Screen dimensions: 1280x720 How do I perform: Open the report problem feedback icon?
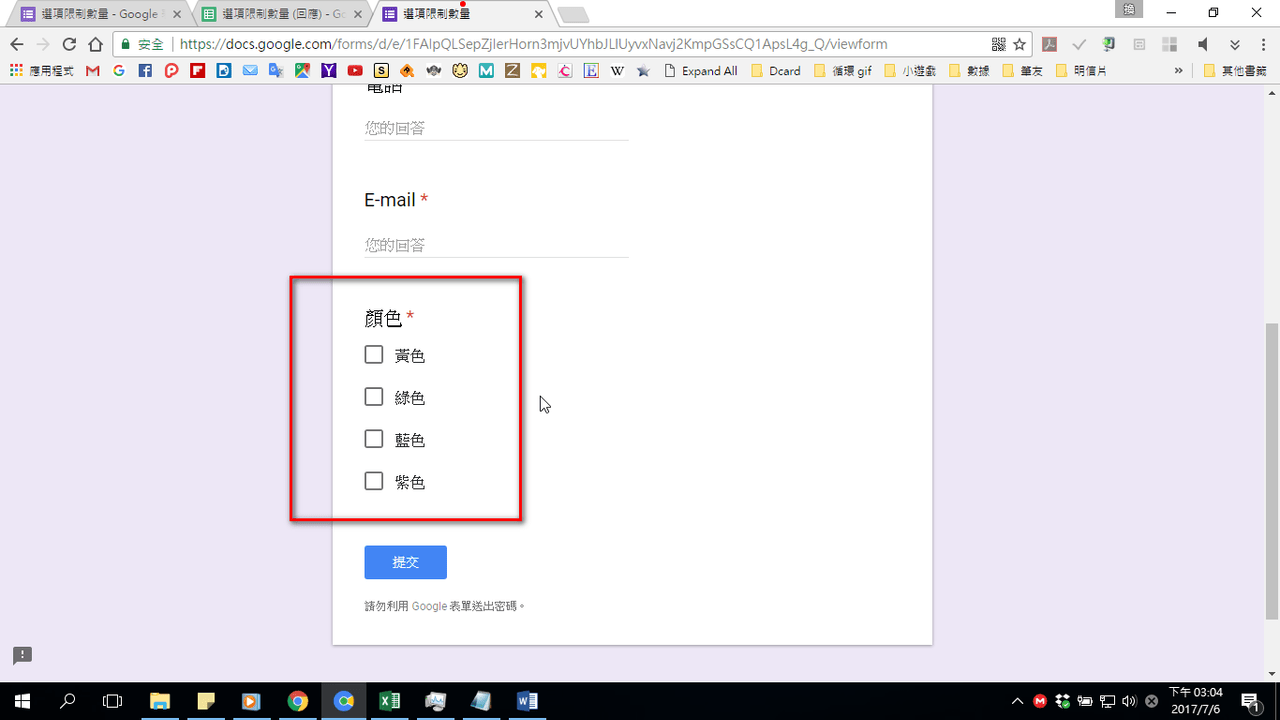pos(23,655)
